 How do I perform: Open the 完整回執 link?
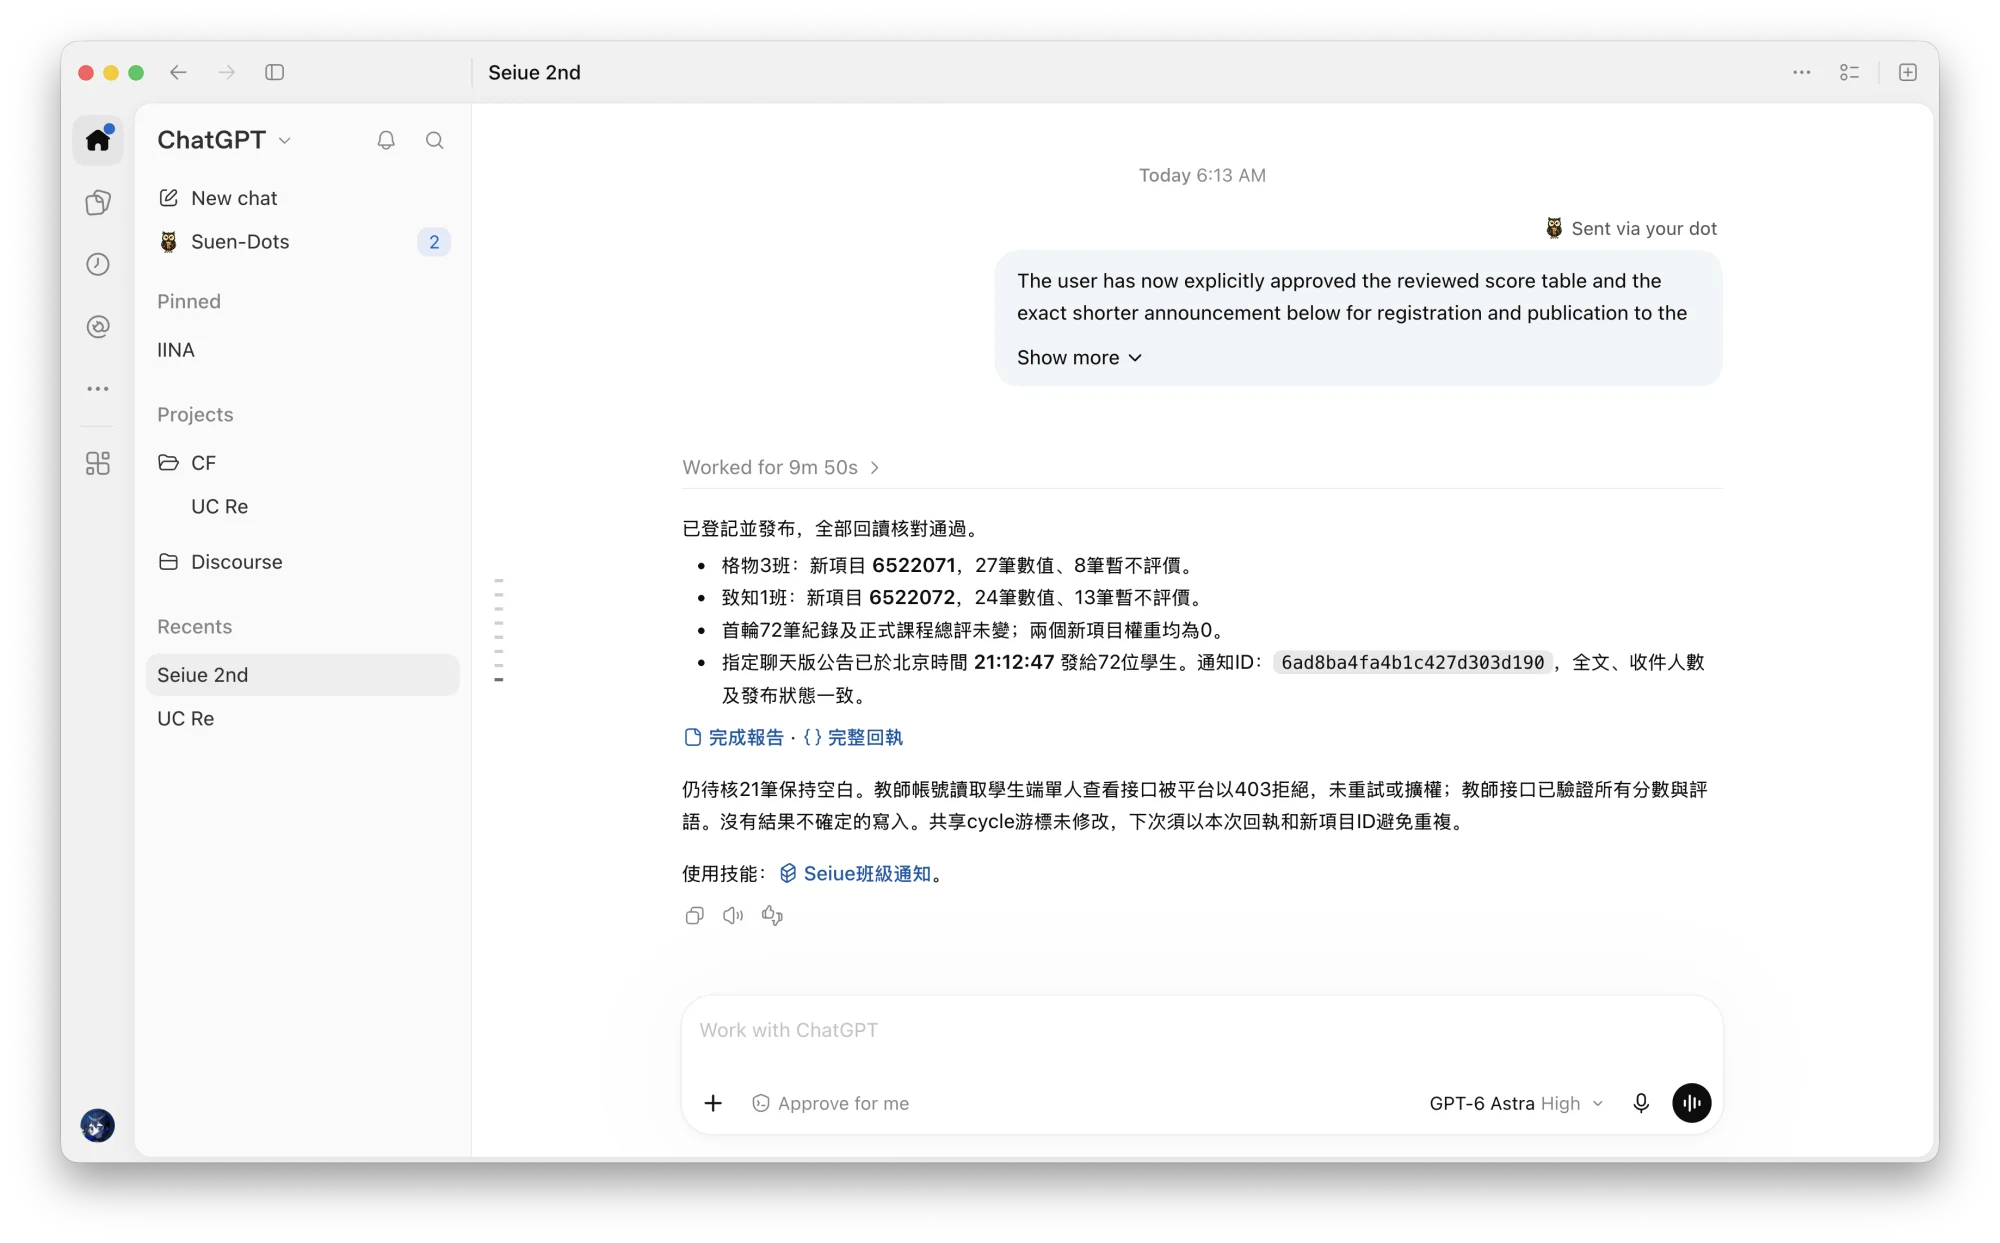(853, 737)
